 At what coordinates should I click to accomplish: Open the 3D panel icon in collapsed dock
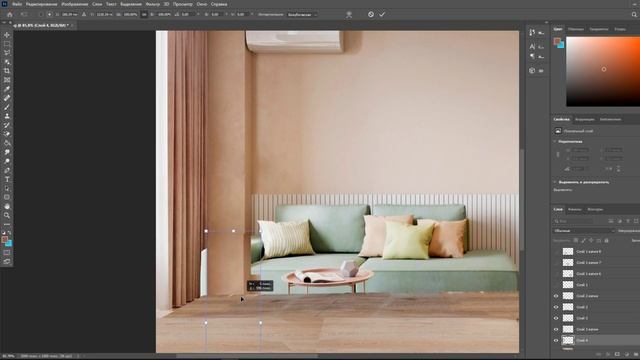point(532,71)
